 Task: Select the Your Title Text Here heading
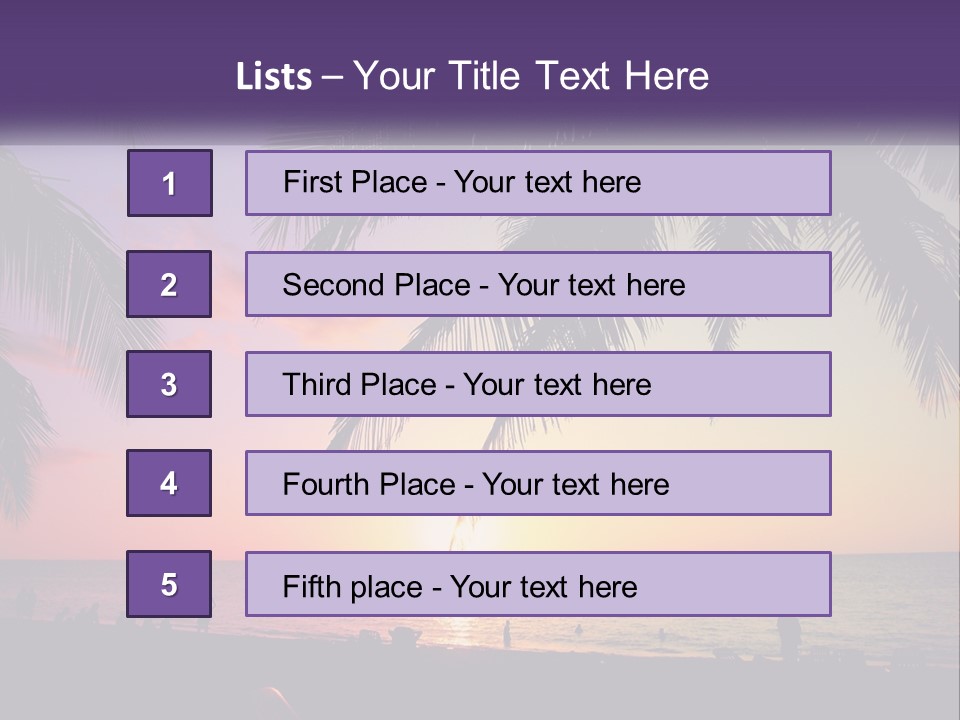[x=531, y=77]
